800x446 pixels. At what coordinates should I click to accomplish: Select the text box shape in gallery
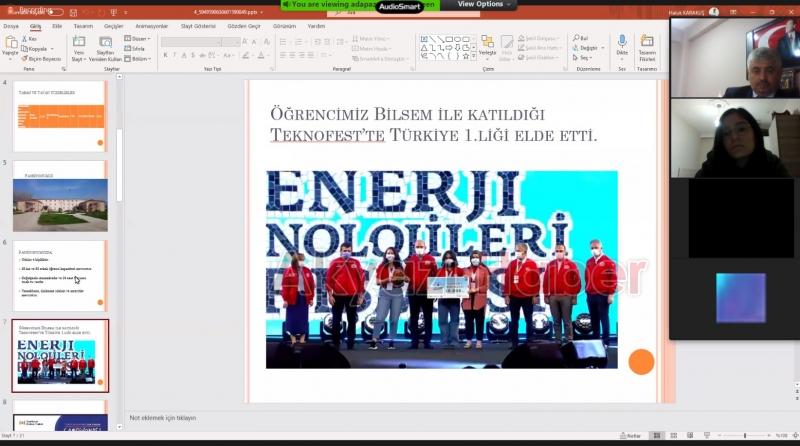pyautogui.click(x=424, y=39)
